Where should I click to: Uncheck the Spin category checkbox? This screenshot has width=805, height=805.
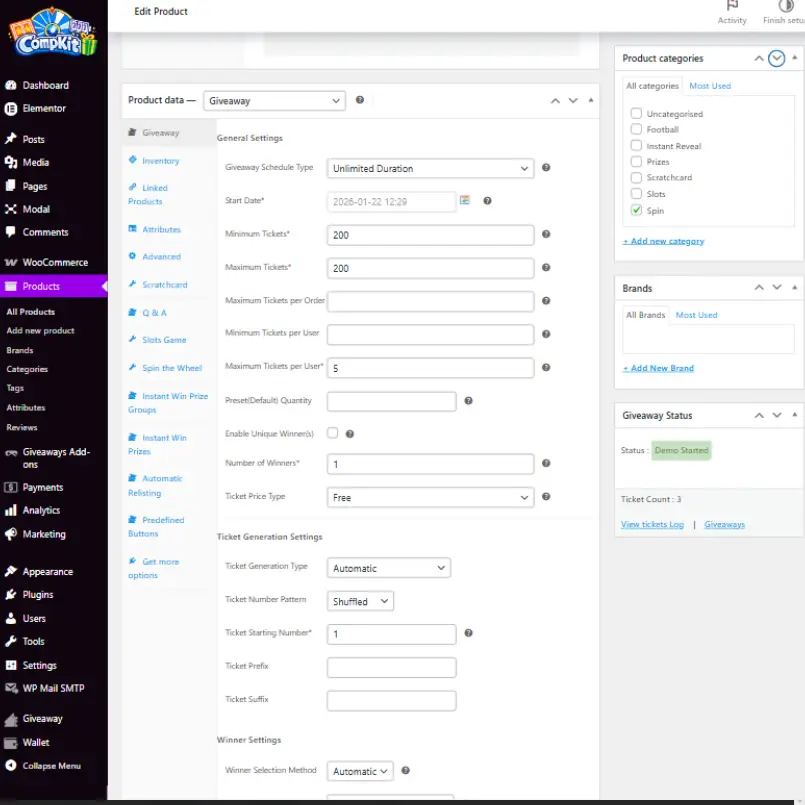(x=636, y=210)
